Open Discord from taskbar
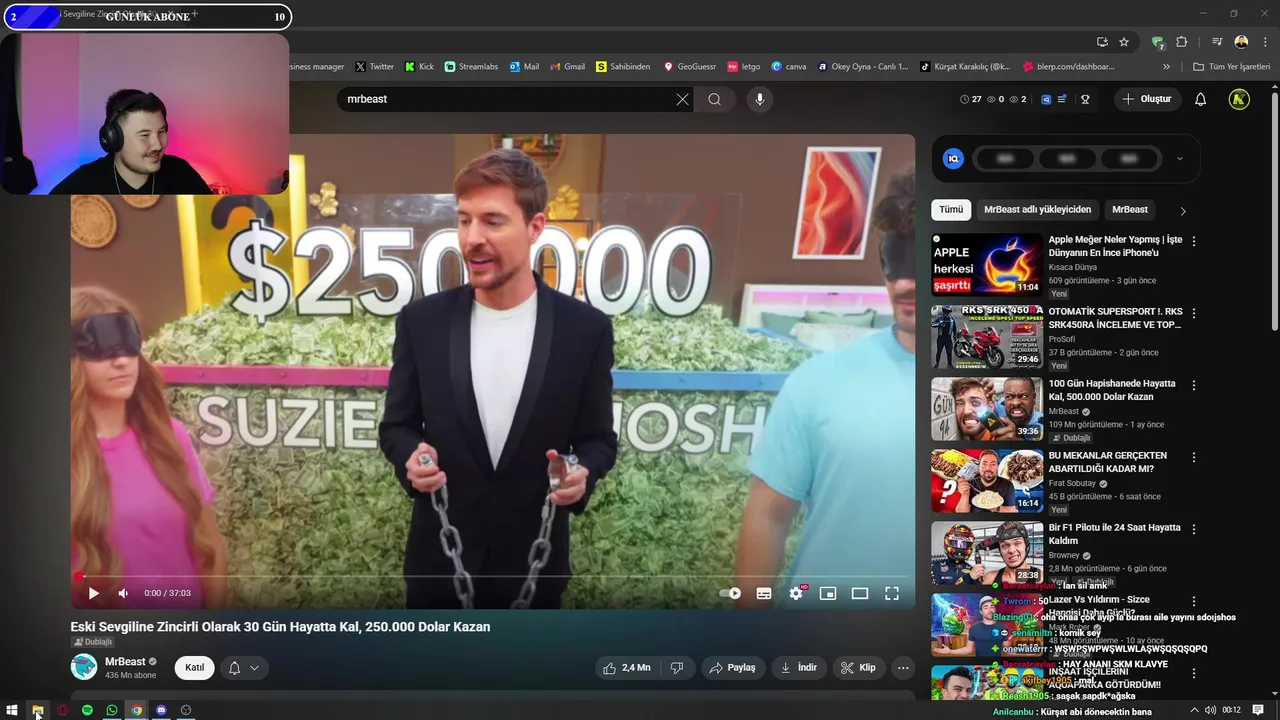Screen dimensions: 1280x720 pos(161,710)
